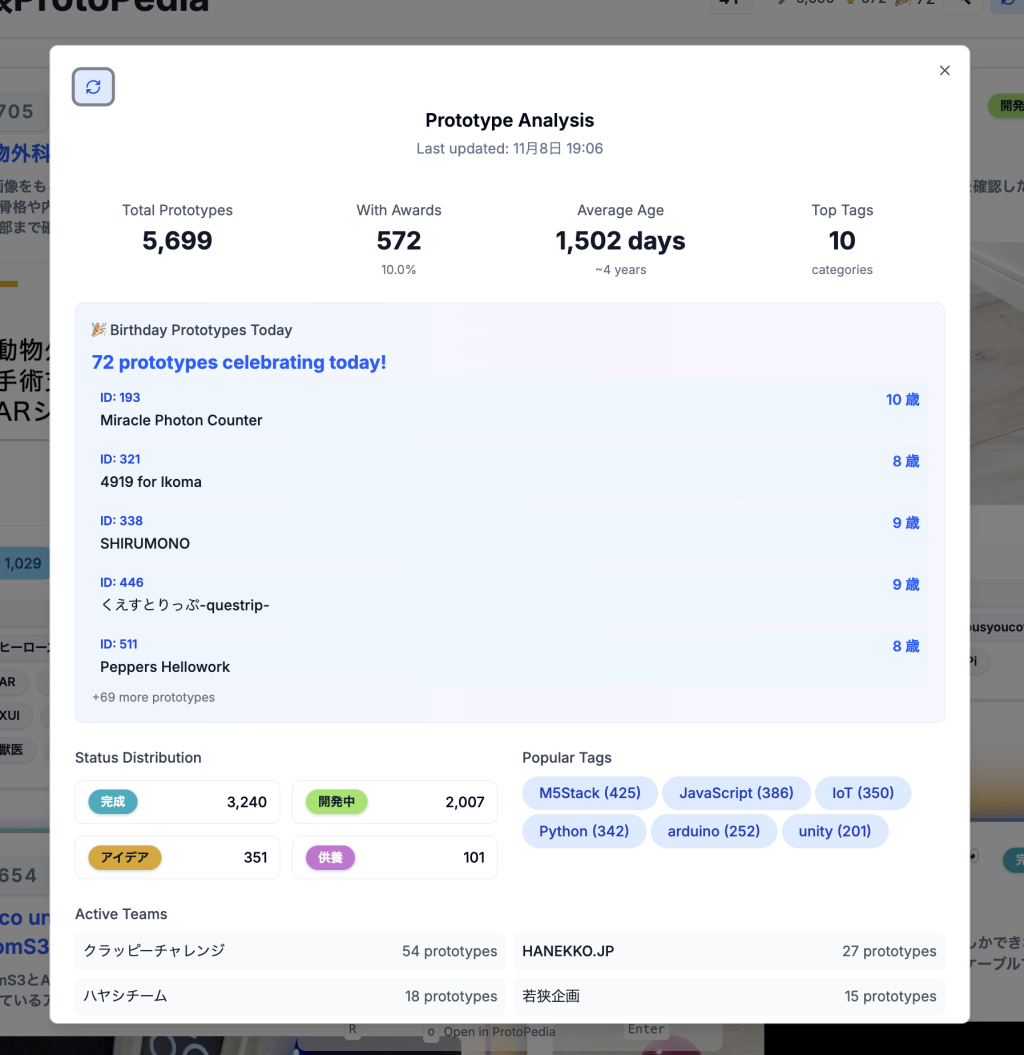Click the teal 完成 status badge

click(x=113, y=802)
